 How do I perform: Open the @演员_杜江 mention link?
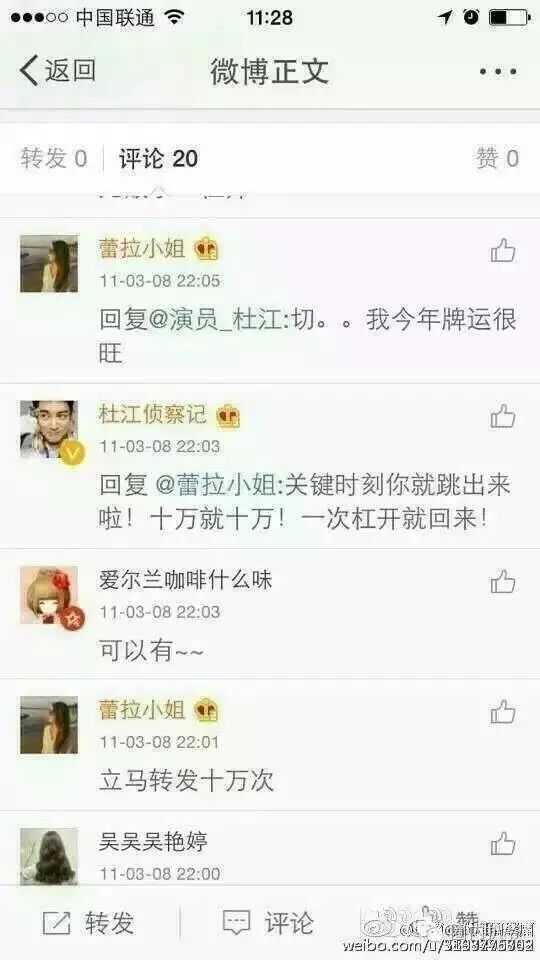coord(217,320)
